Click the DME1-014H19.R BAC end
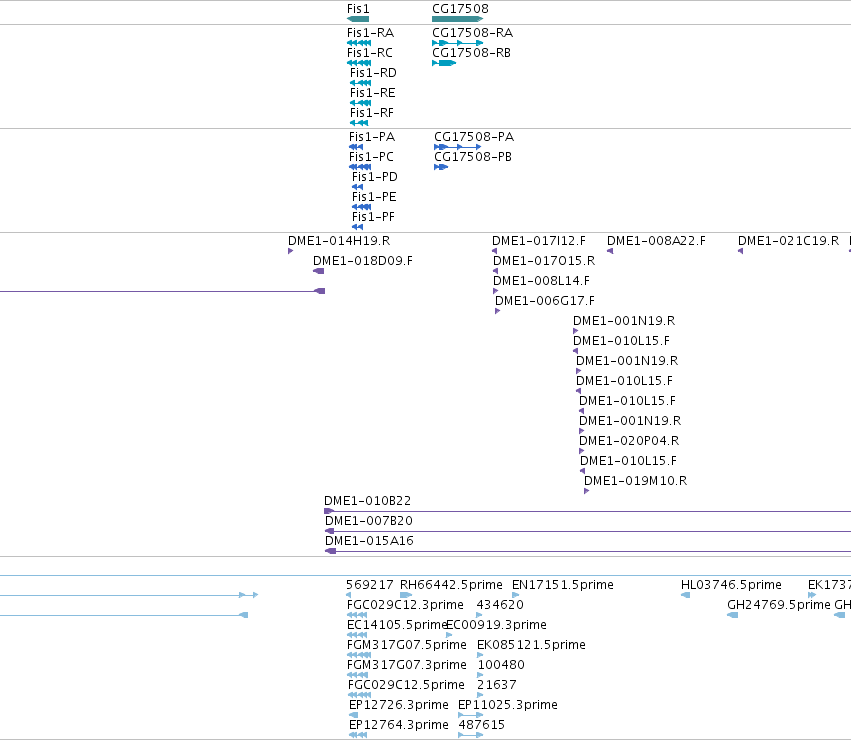 point(290,251)
